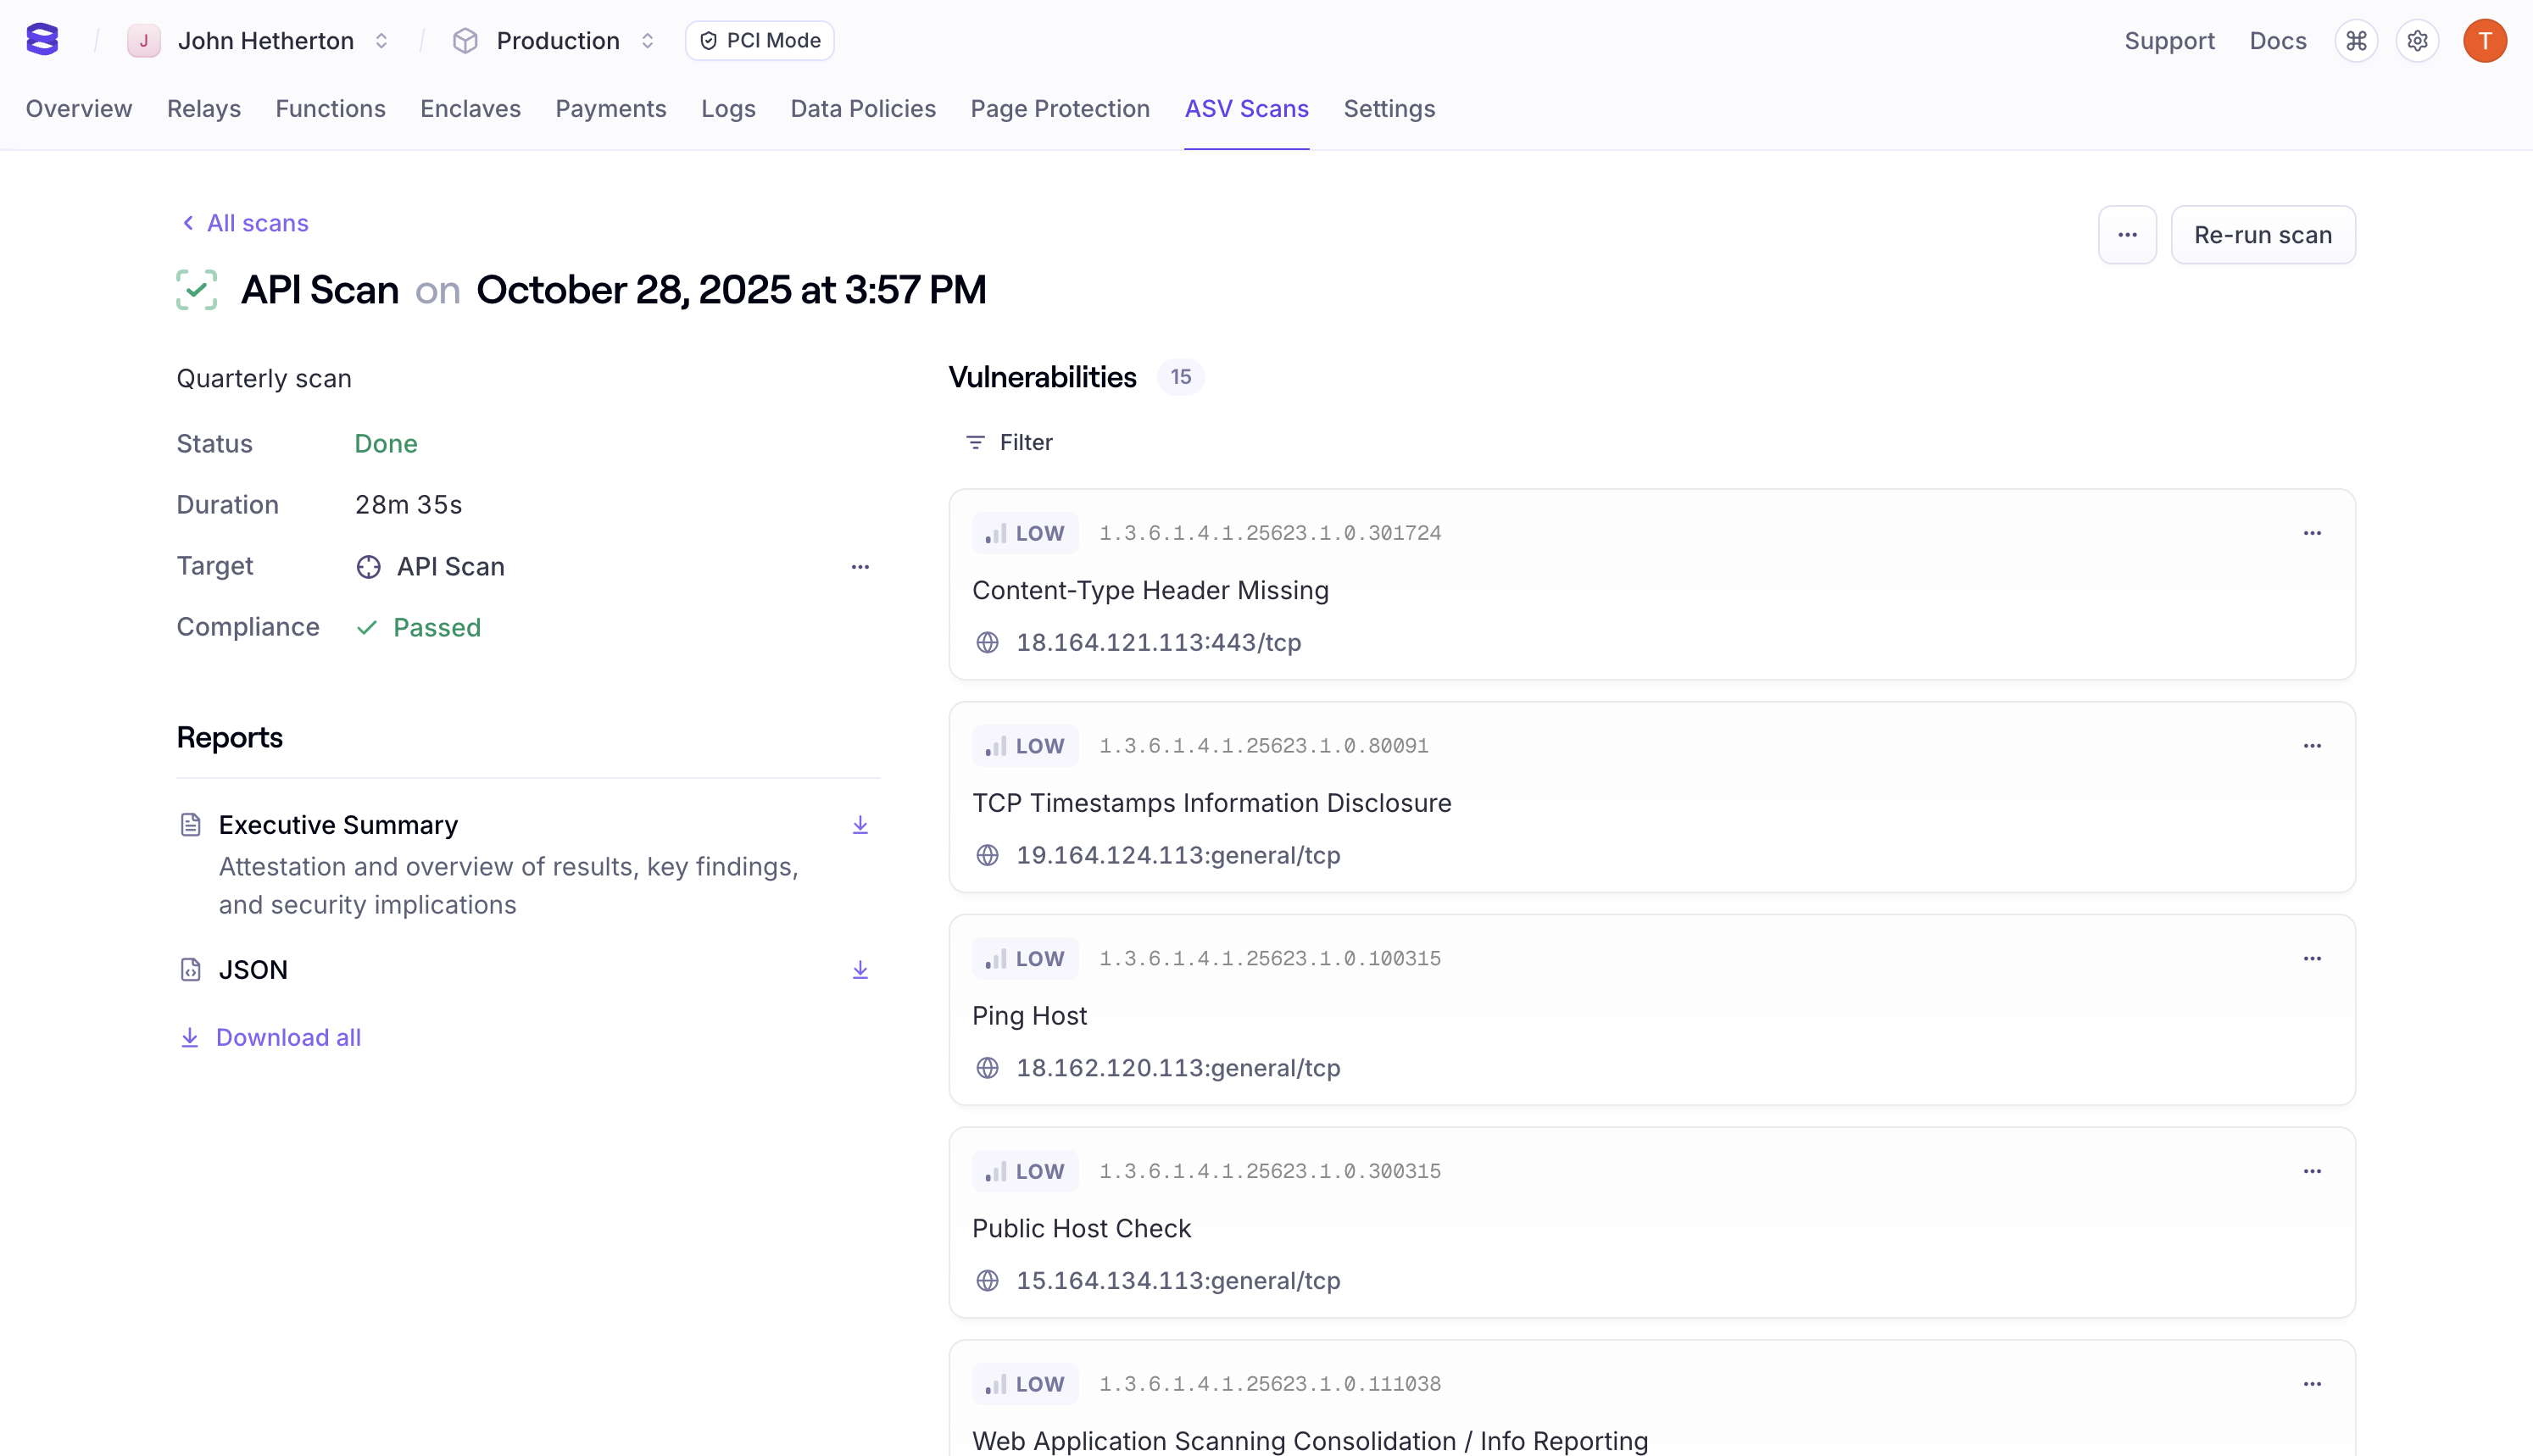Switch to the Enclaves tab
The height and width of the screenshot is (1456, 2533).
[x=470, y=109]
